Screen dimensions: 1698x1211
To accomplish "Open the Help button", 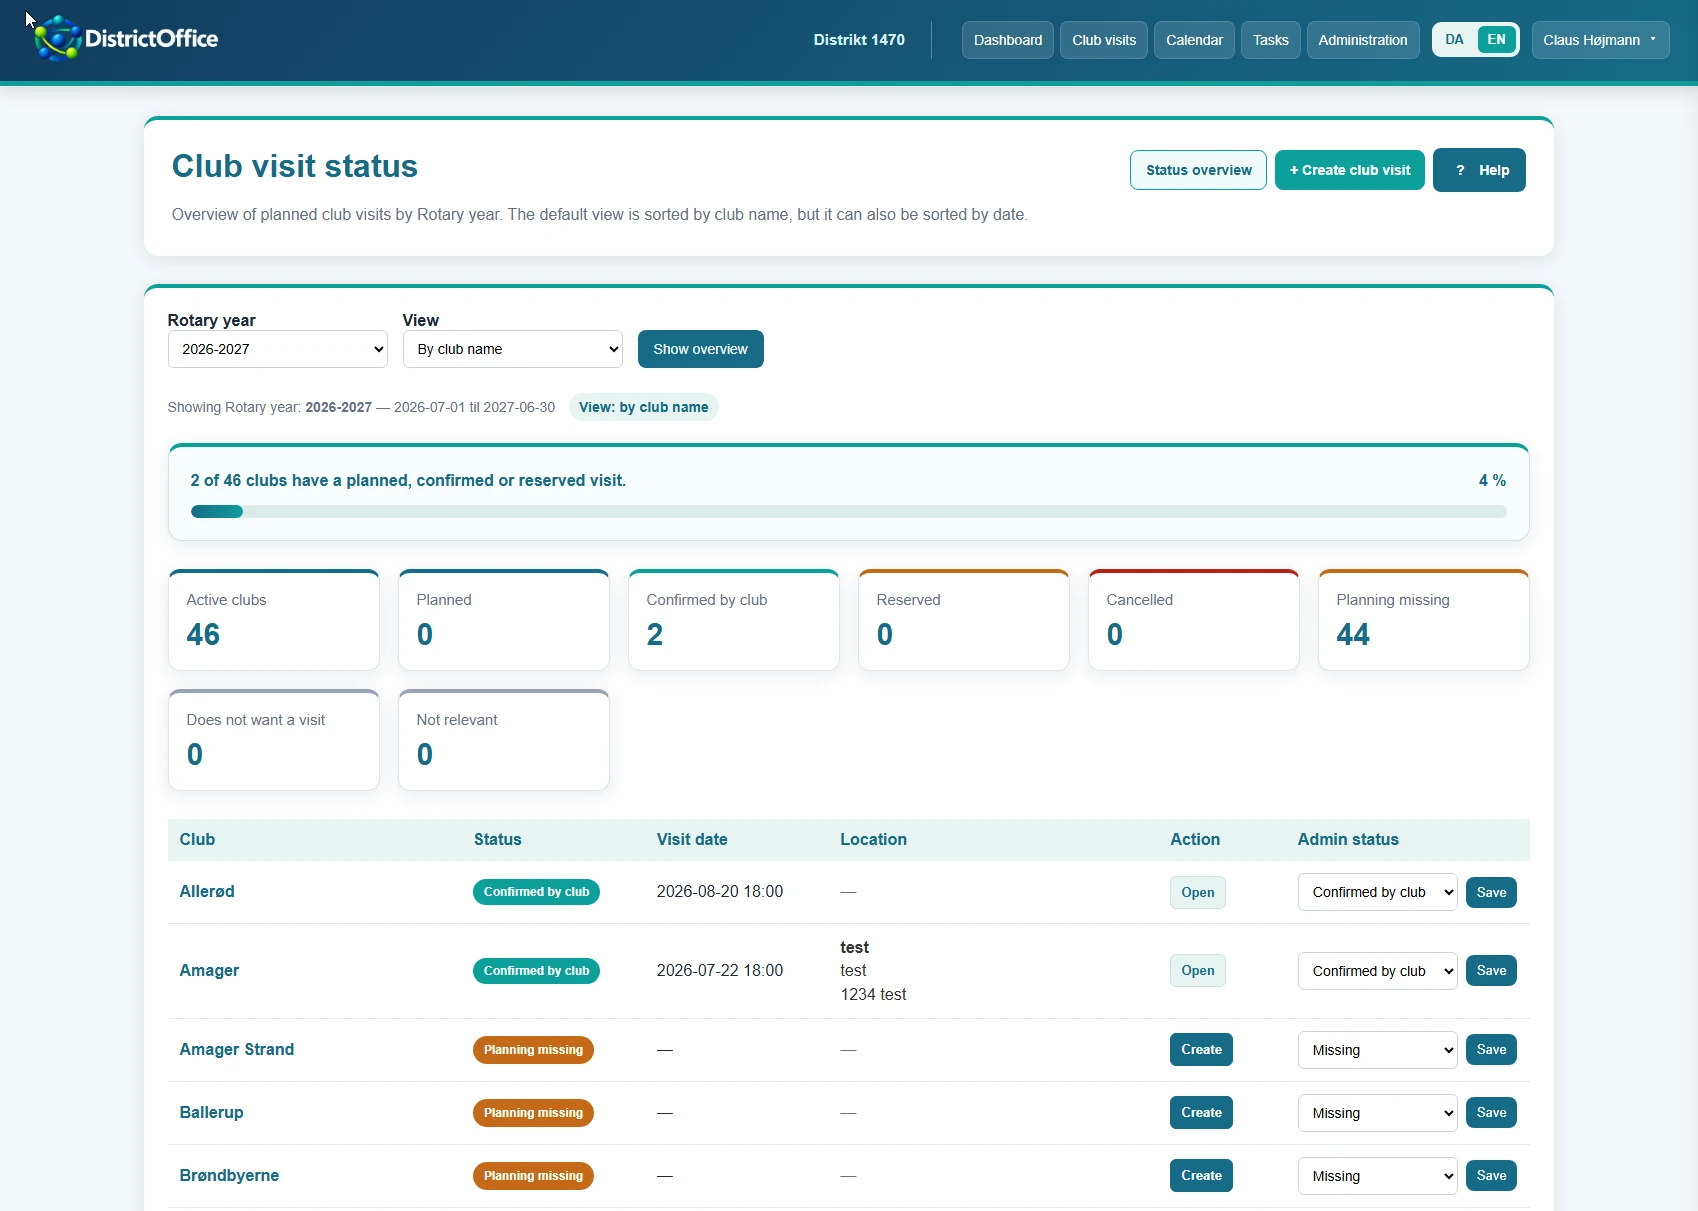I will pos(1479,170).
